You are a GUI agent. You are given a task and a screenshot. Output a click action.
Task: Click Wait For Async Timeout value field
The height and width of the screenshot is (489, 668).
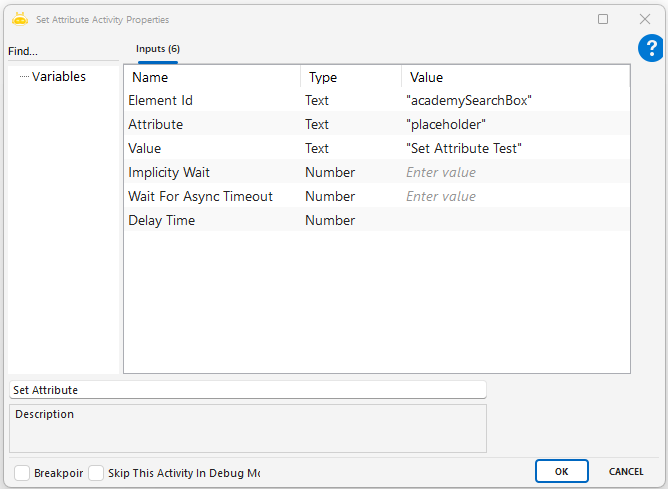click(x=514, y=196)
